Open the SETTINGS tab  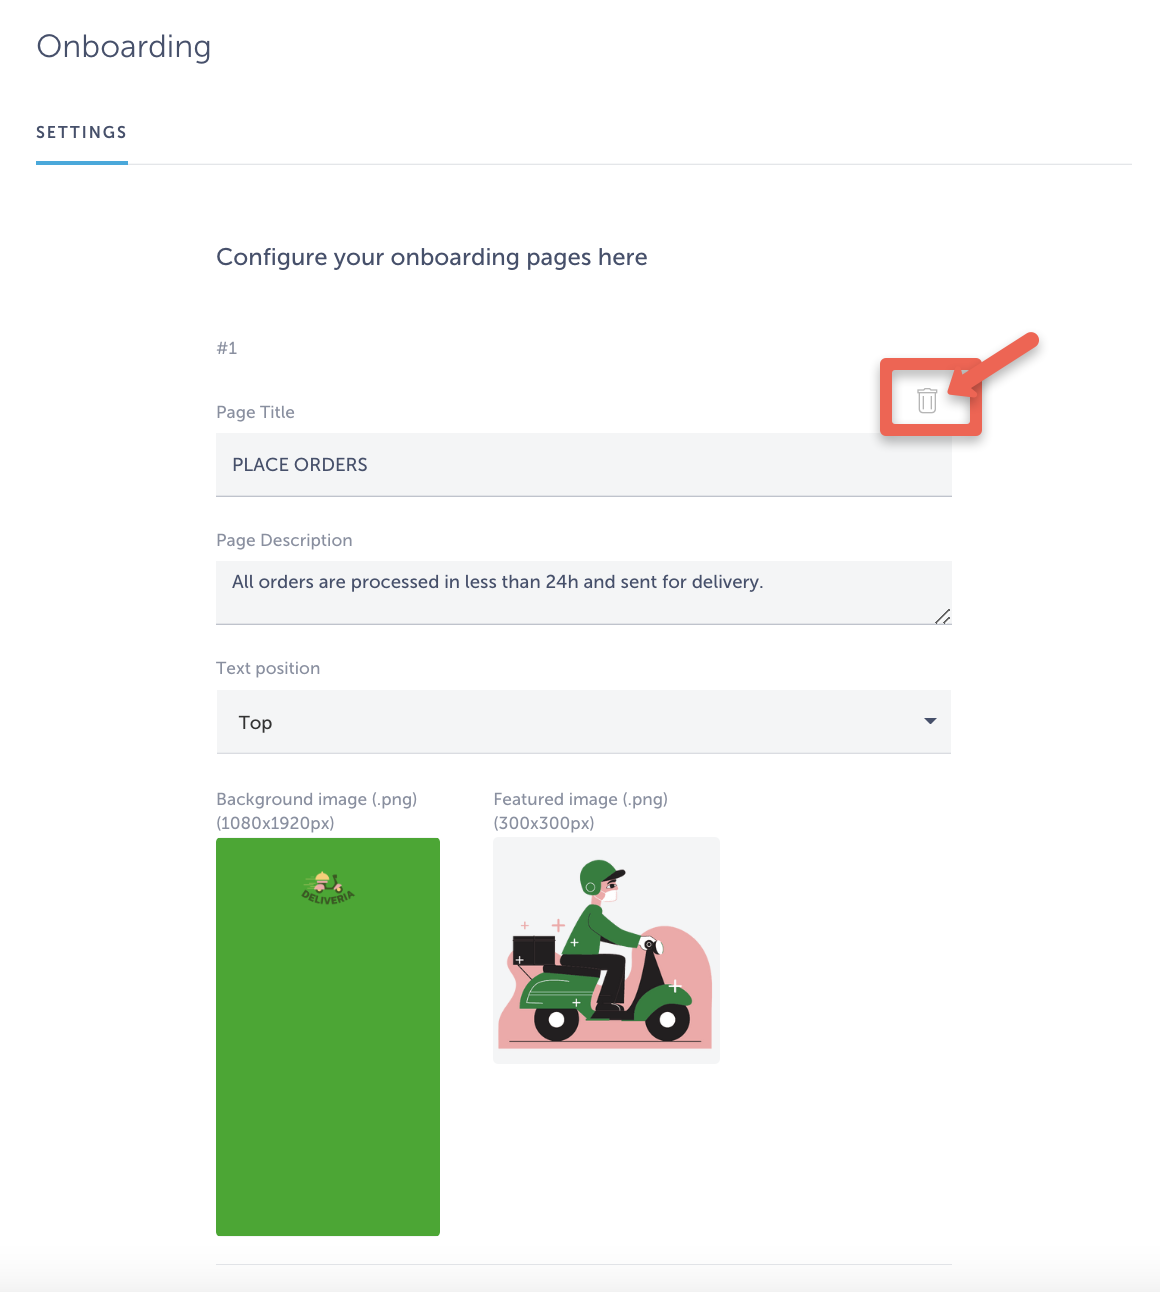point(82,132)
